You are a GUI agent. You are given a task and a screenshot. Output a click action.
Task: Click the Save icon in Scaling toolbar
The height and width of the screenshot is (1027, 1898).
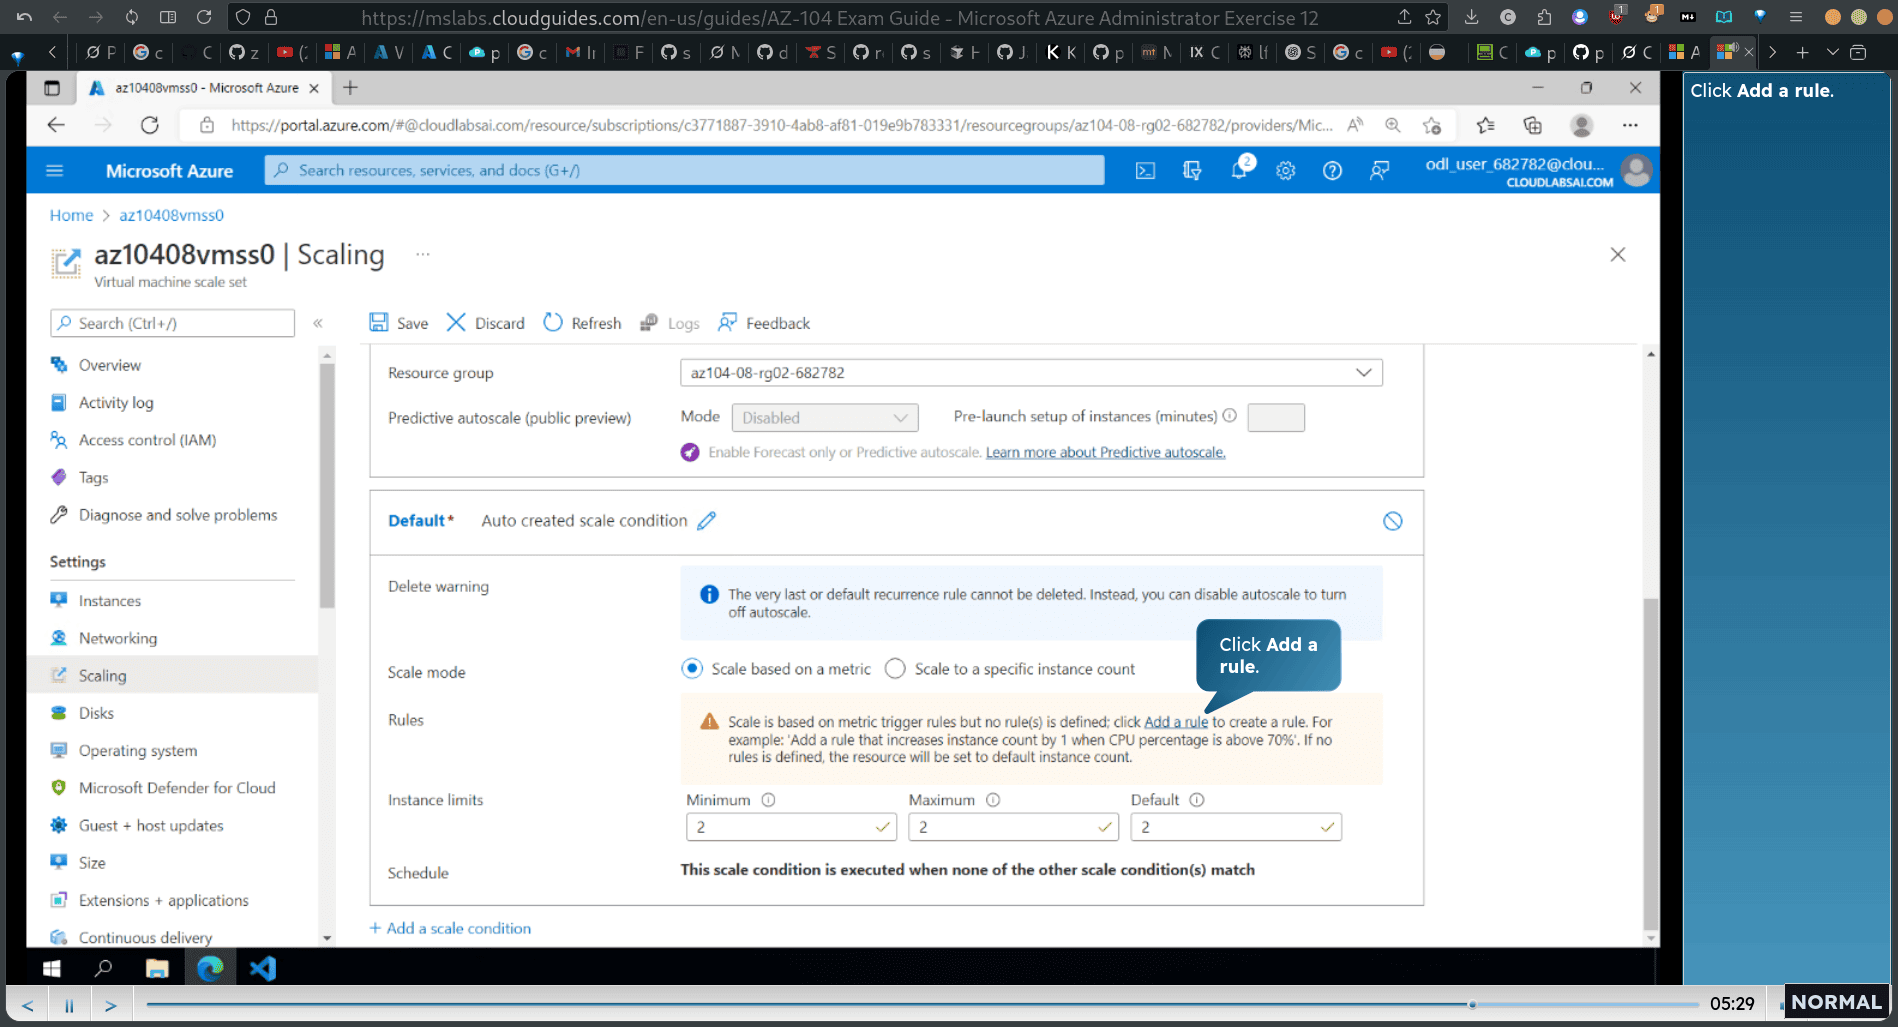click(x=379, y=322)
